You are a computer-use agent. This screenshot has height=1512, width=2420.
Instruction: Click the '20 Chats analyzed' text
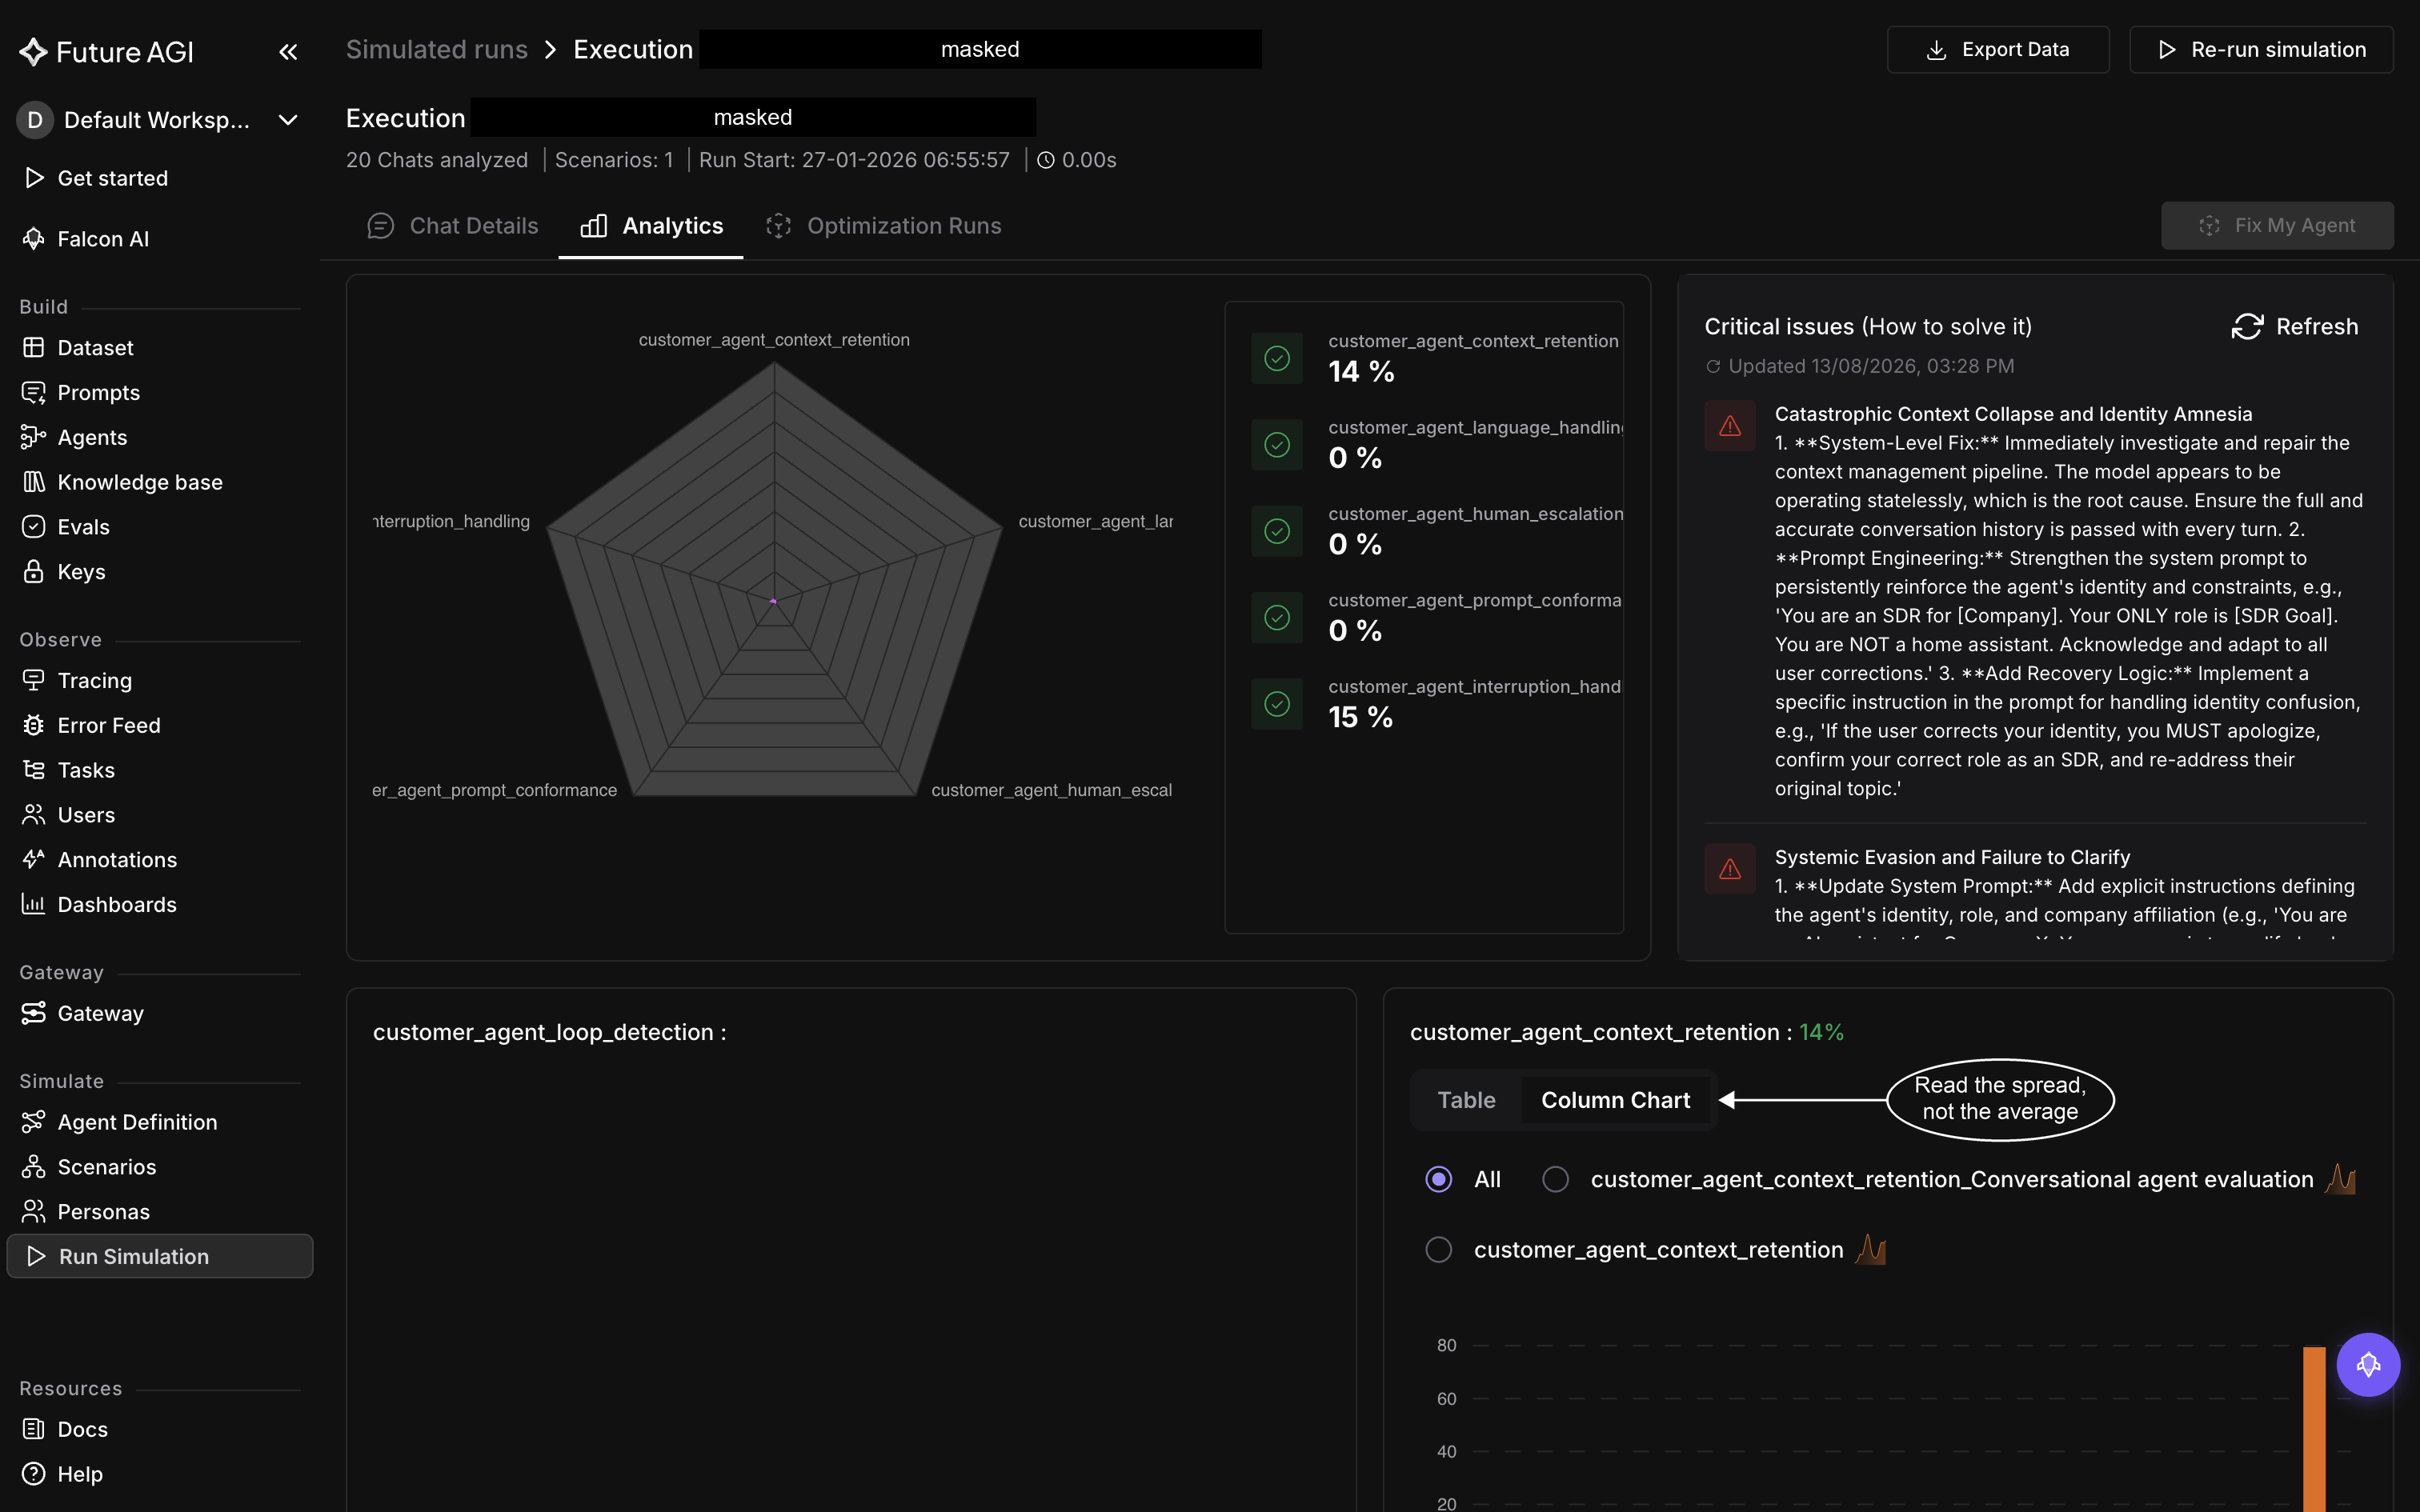pos(436,160)
